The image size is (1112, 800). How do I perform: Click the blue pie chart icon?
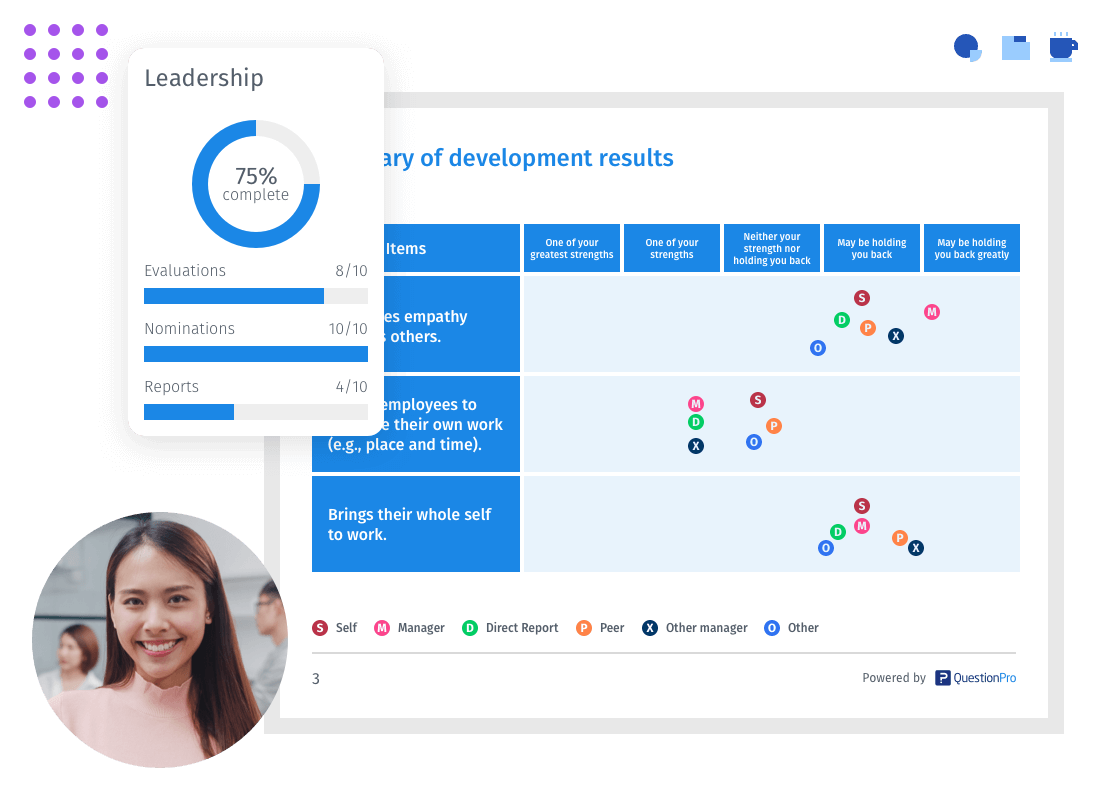tap(967, 47)
